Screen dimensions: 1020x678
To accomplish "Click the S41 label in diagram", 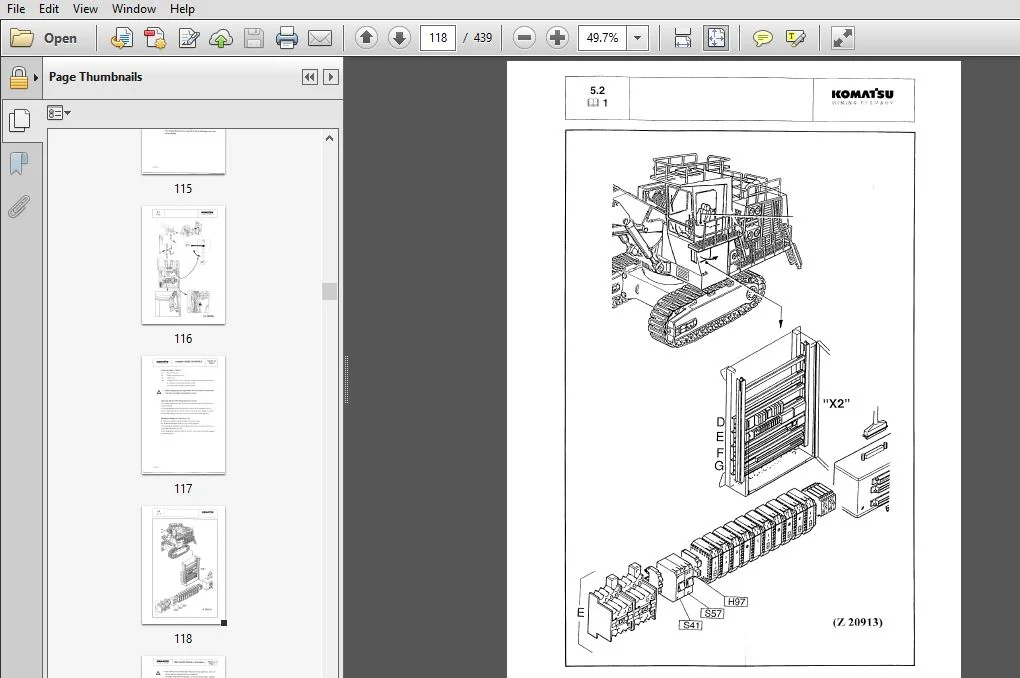I will (690, 625).
